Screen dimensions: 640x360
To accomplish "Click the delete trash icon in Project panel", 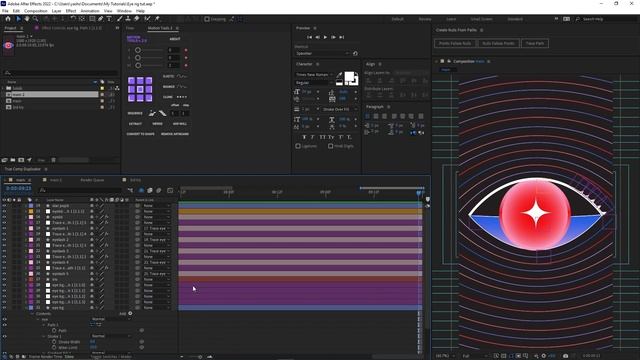I will pos(53,160).
